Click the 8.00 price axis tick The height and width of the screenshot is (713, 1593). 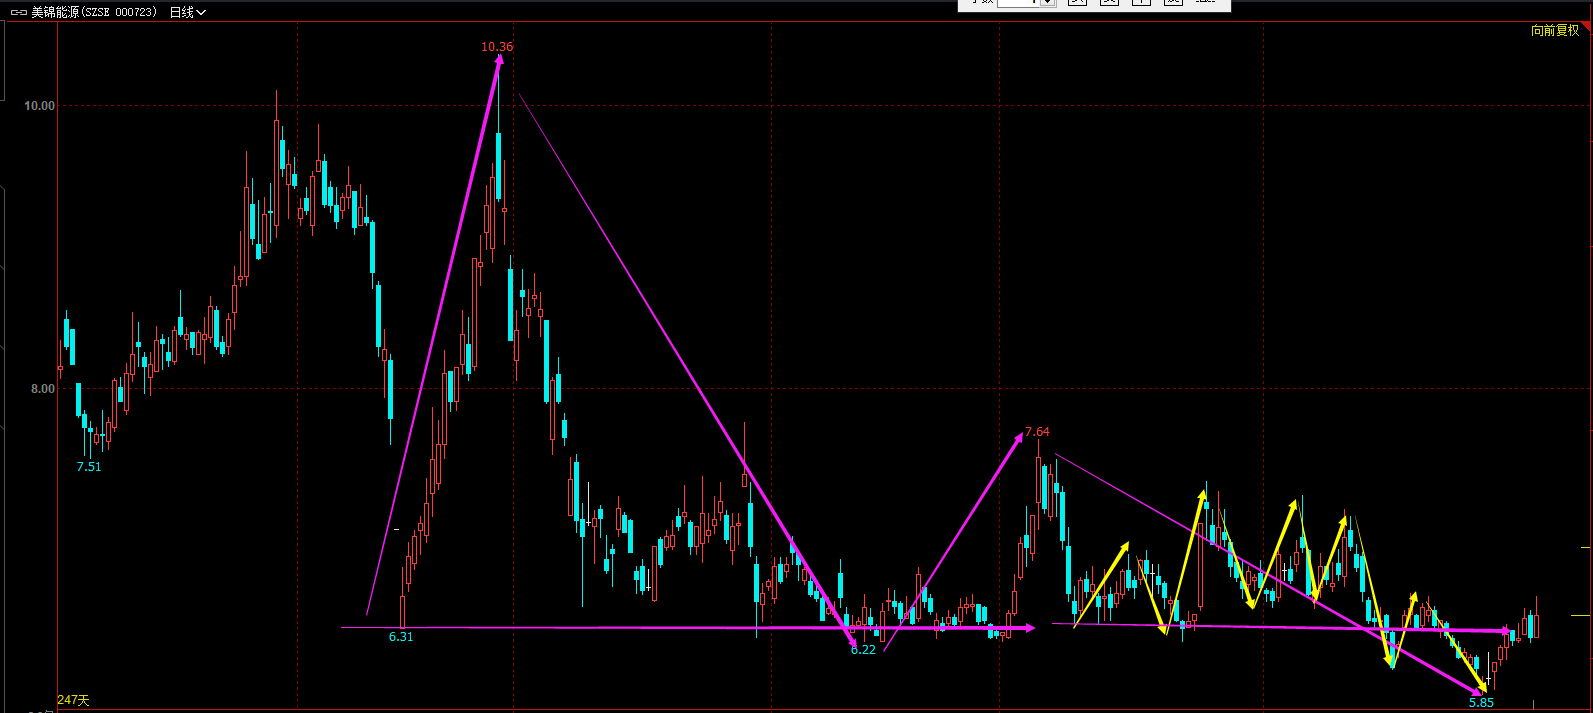point(43,389)
